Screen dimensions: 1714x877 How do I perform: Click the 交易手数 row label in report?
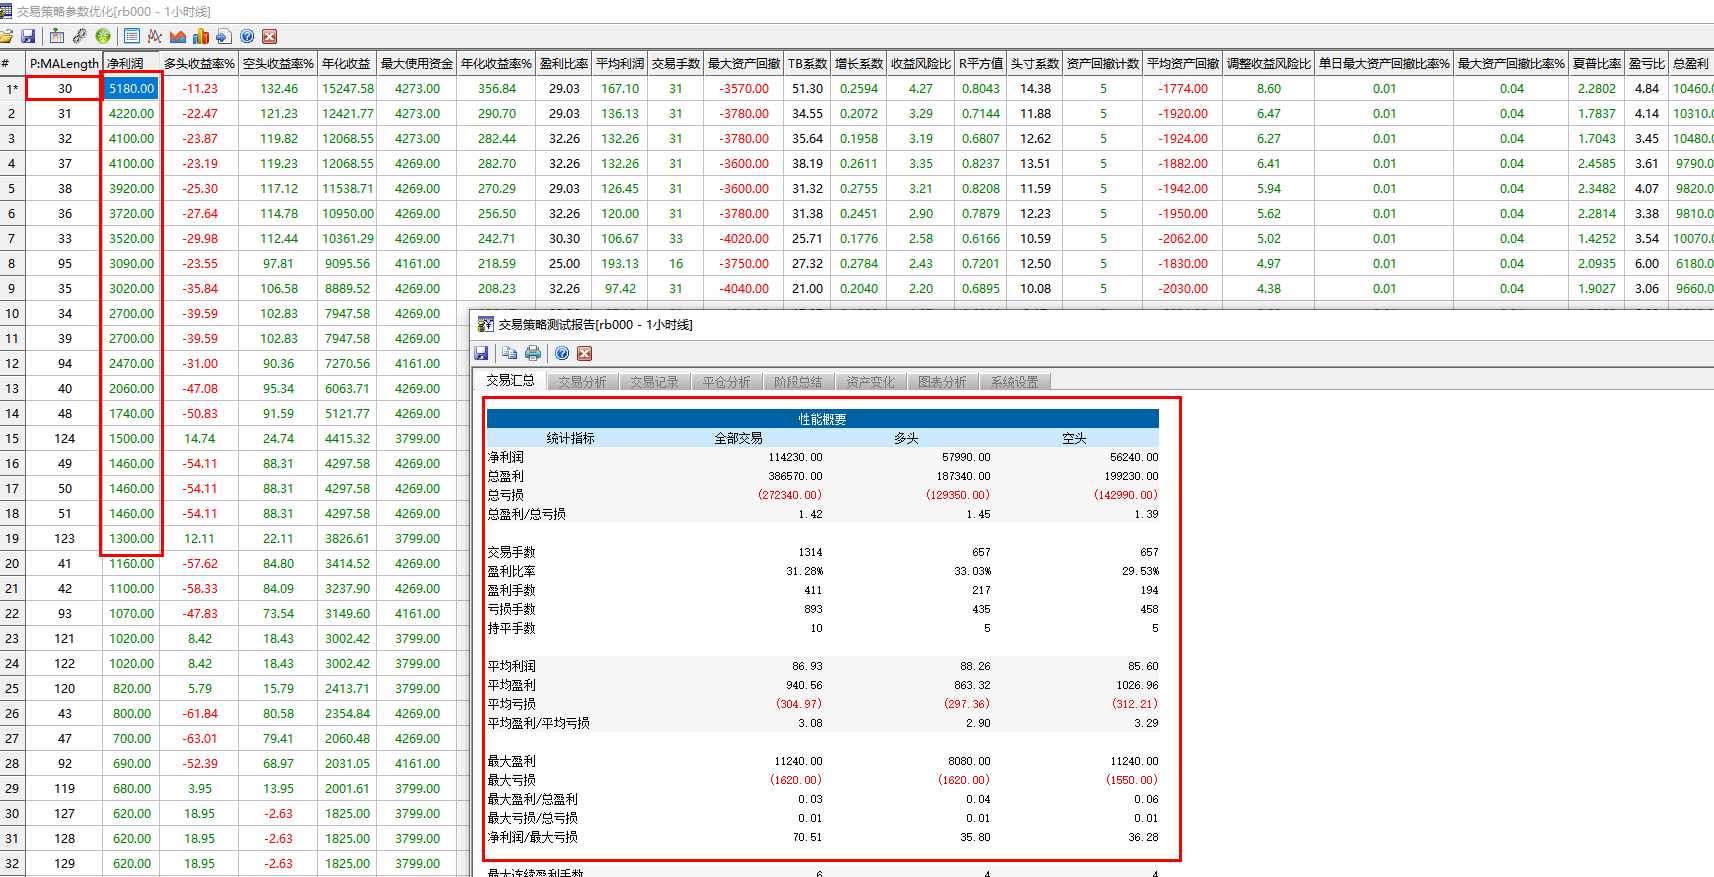click(x=511, y=552)
